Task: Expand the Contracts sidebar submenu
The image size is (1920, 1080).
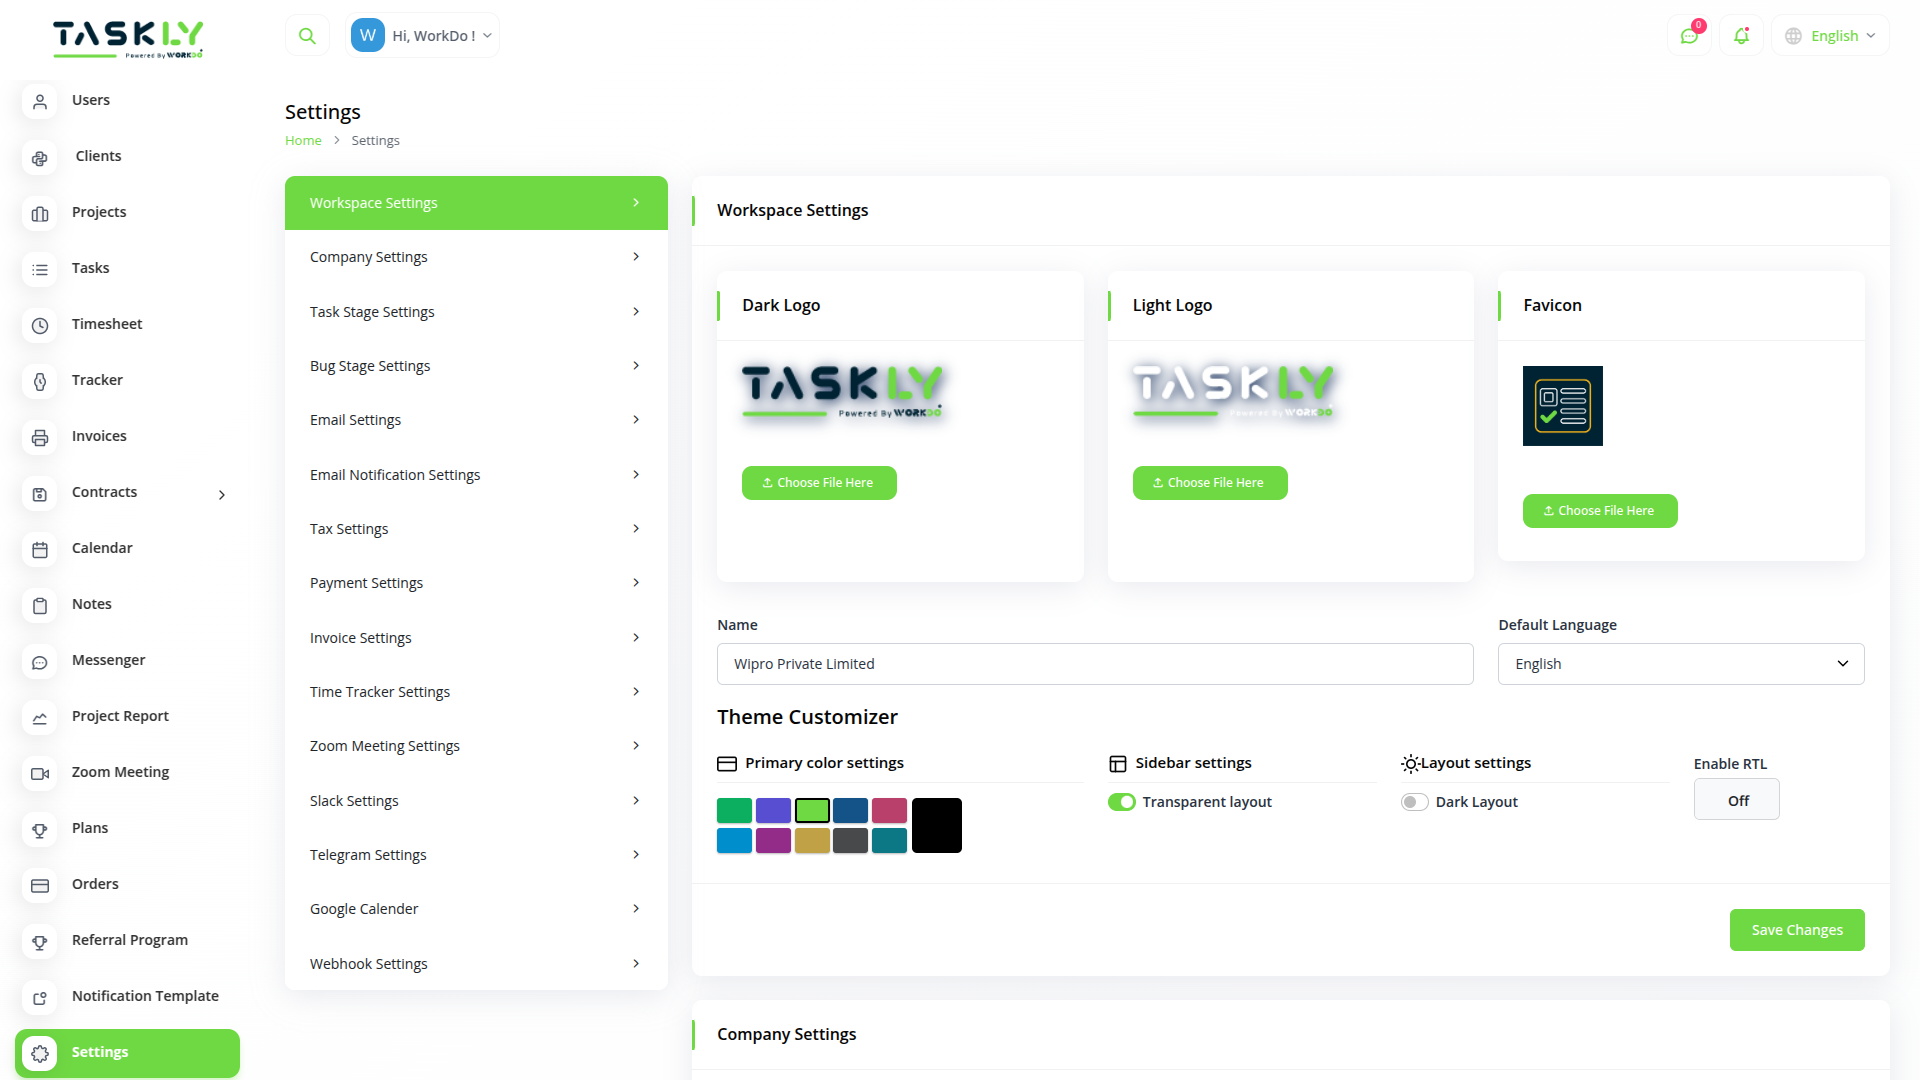Action: pyautogui.click(x=221, y=494)
